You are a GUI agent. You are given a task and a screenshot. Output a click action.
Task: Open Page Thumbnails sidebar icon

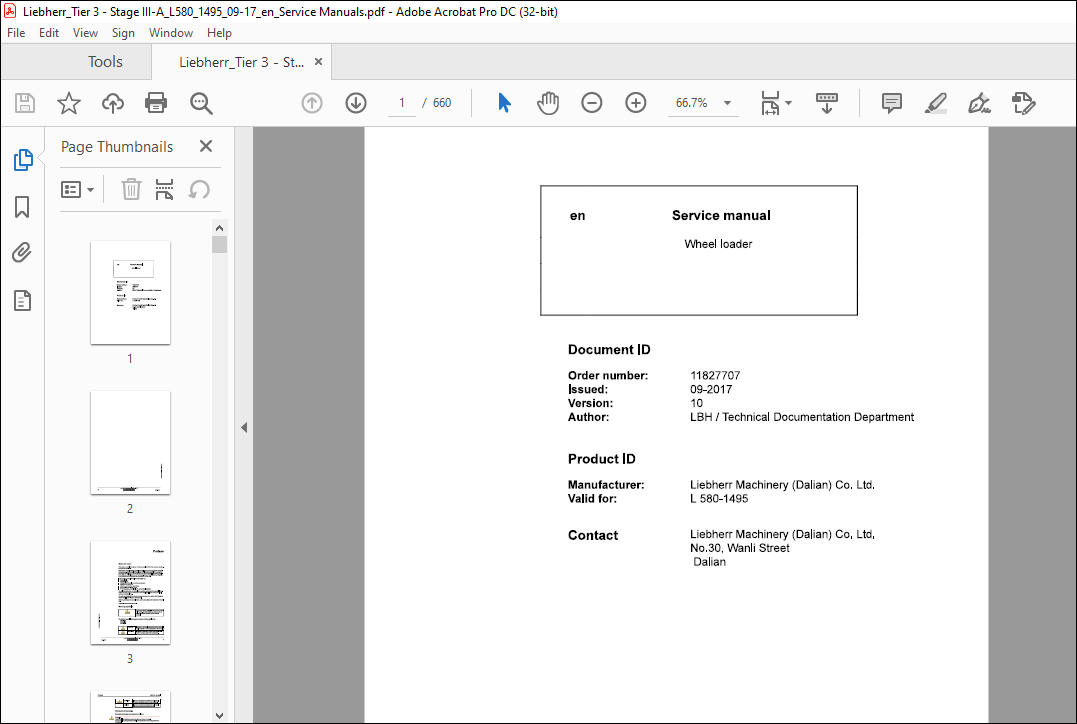click(23, 160)
